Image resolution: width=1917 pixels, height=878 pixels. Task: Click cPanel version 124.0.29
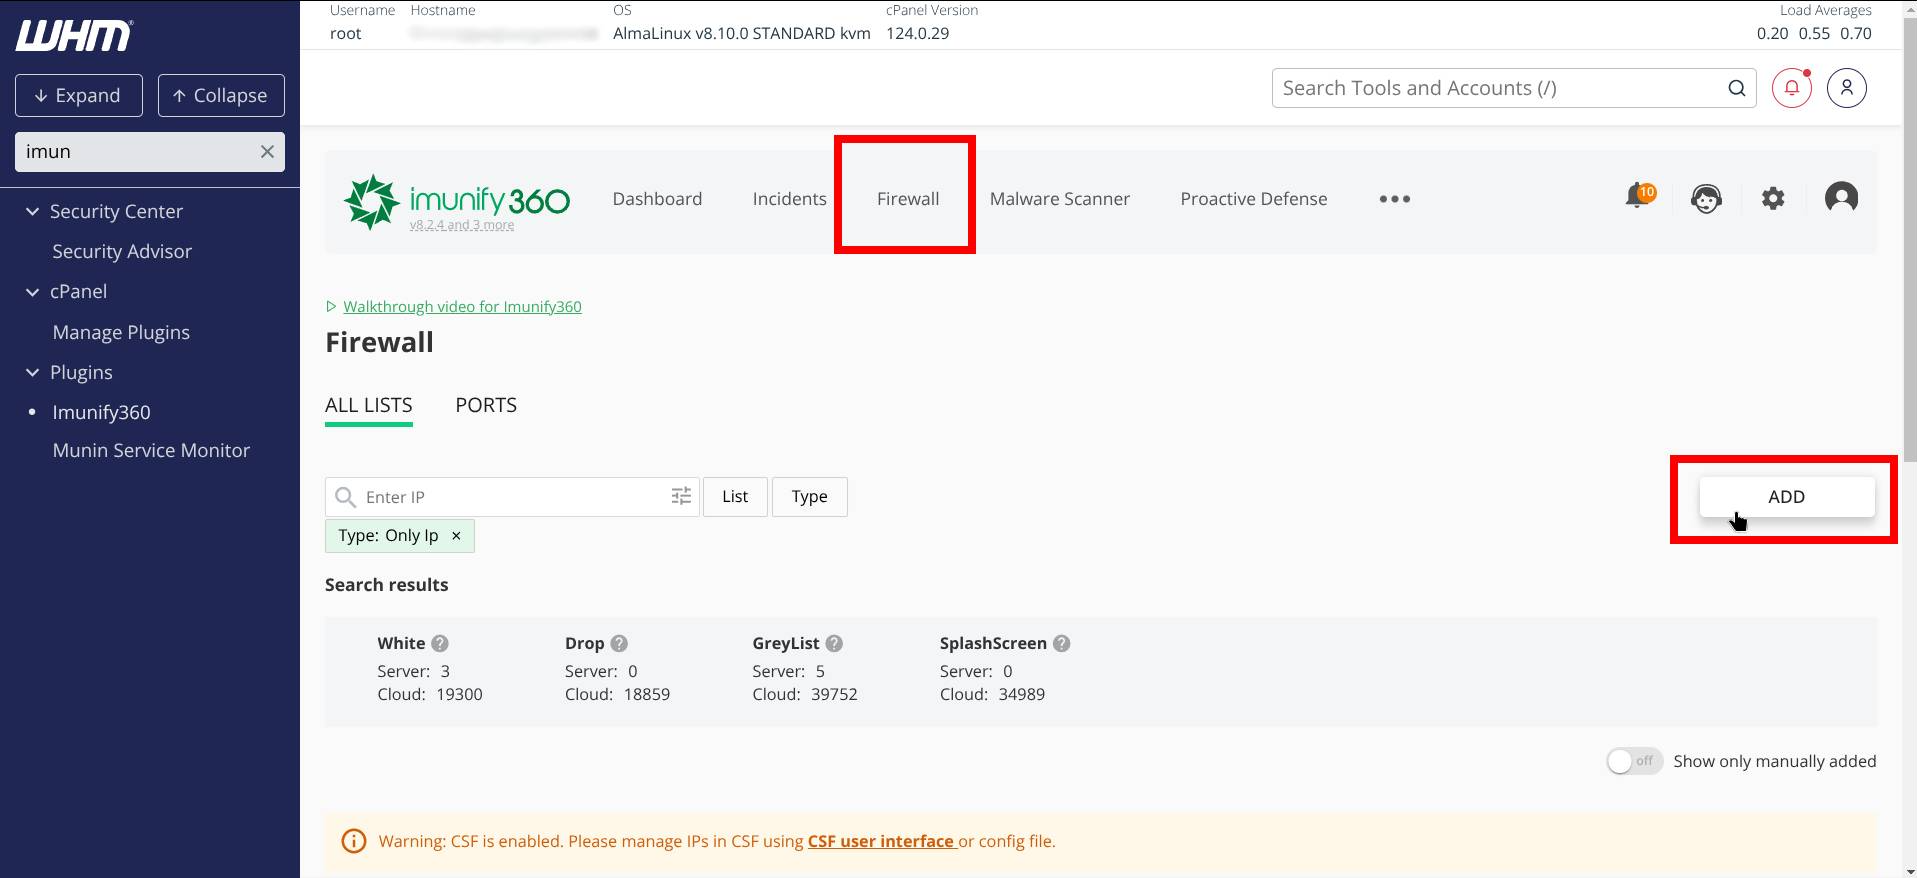pyautogui.click(x=918, y=33)
